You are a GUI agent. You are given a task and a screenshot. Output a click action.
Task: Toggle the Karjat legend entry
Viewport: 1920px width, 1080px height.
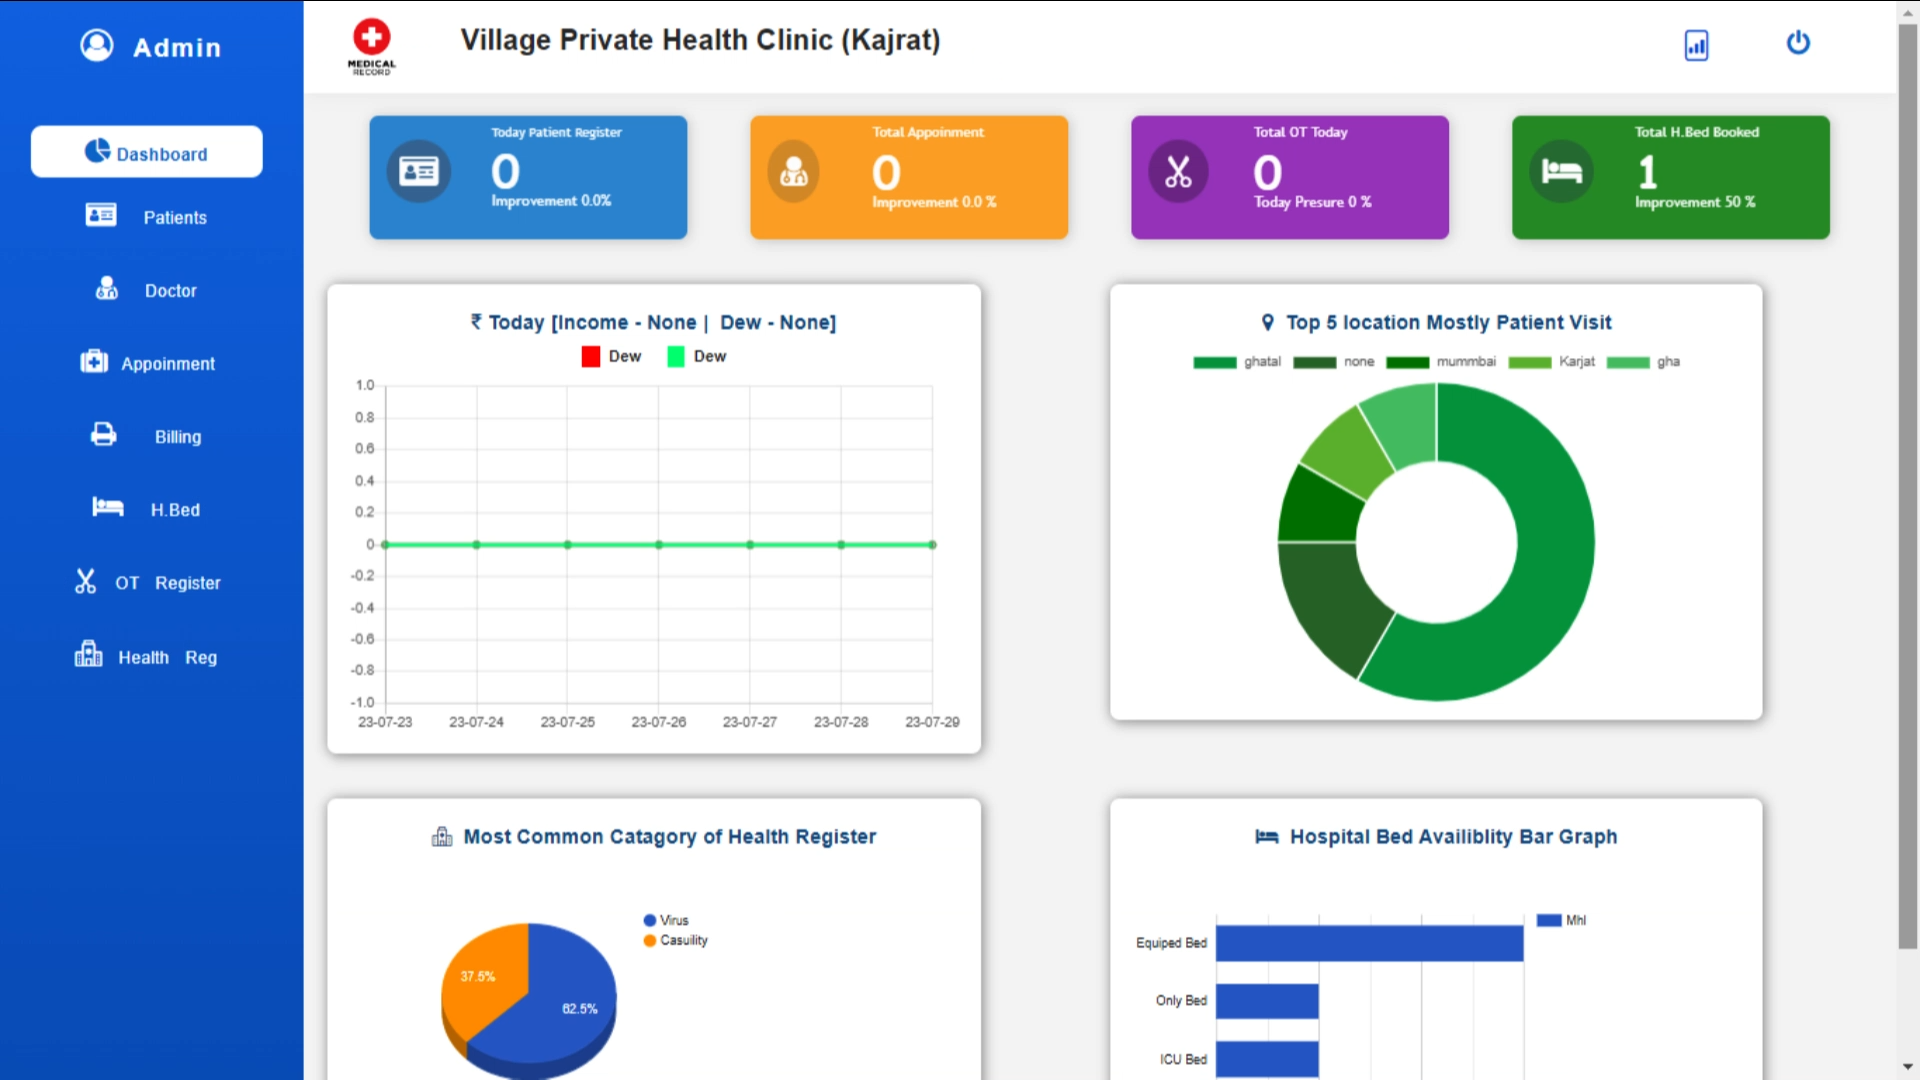1530,362
